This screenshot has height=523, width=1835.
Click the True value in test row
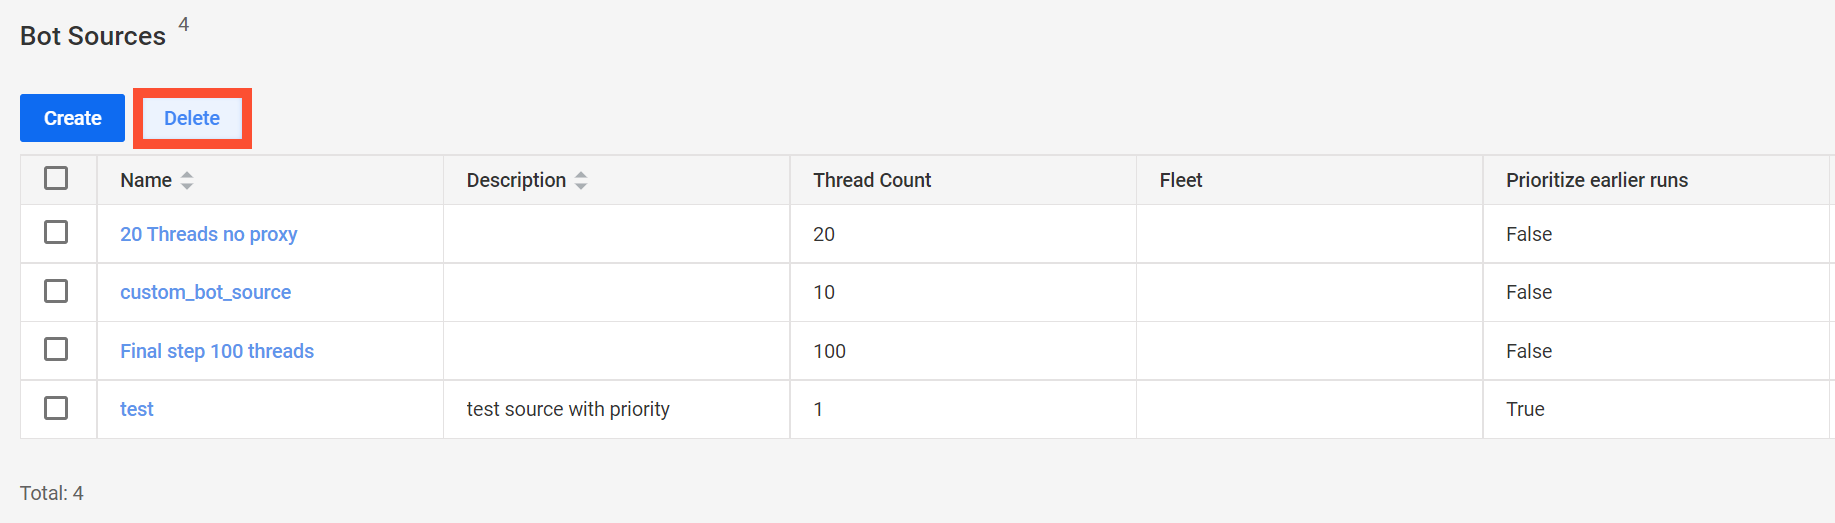(1525, 409)
